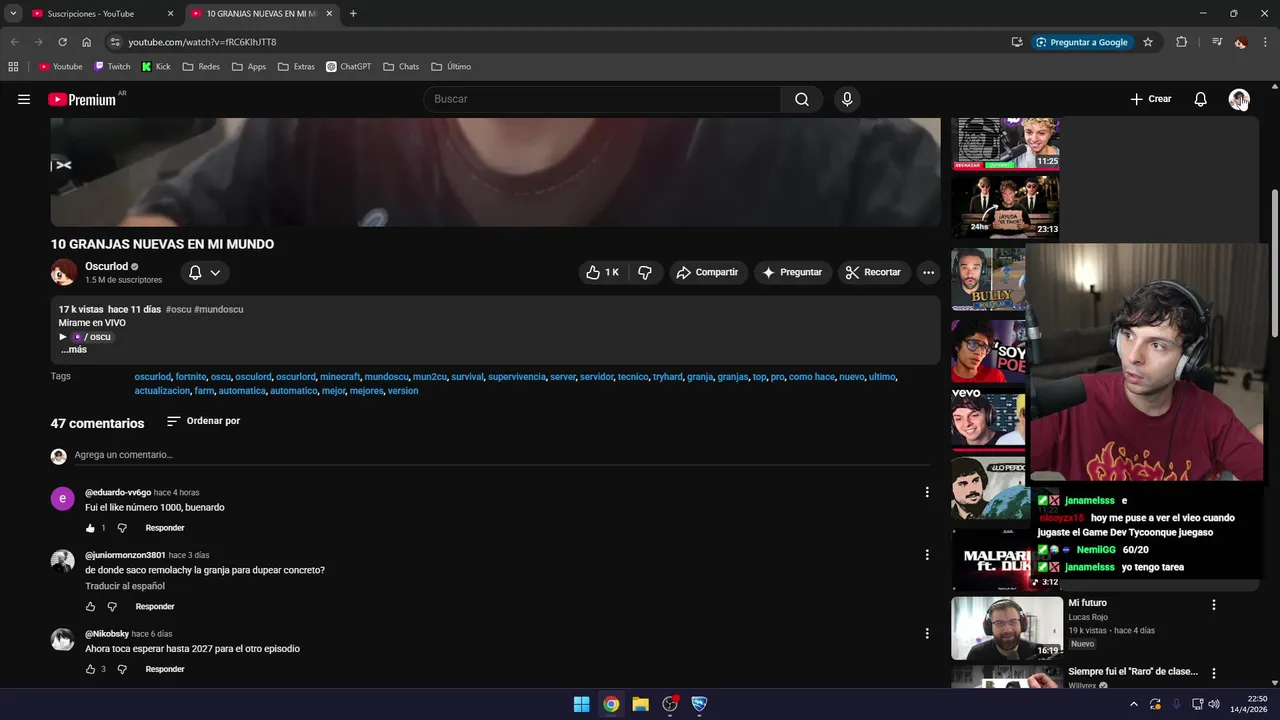Reply to Nikobsky's comment
1280x720 pixels.
[x=165, y=669]
